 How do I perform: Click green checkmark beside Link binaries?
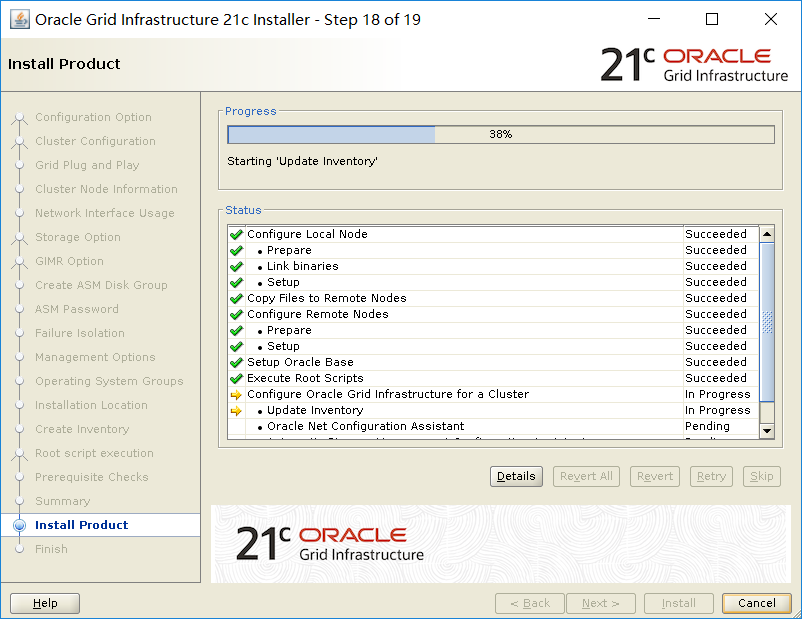pyautogui.click(x=236, y=267)
